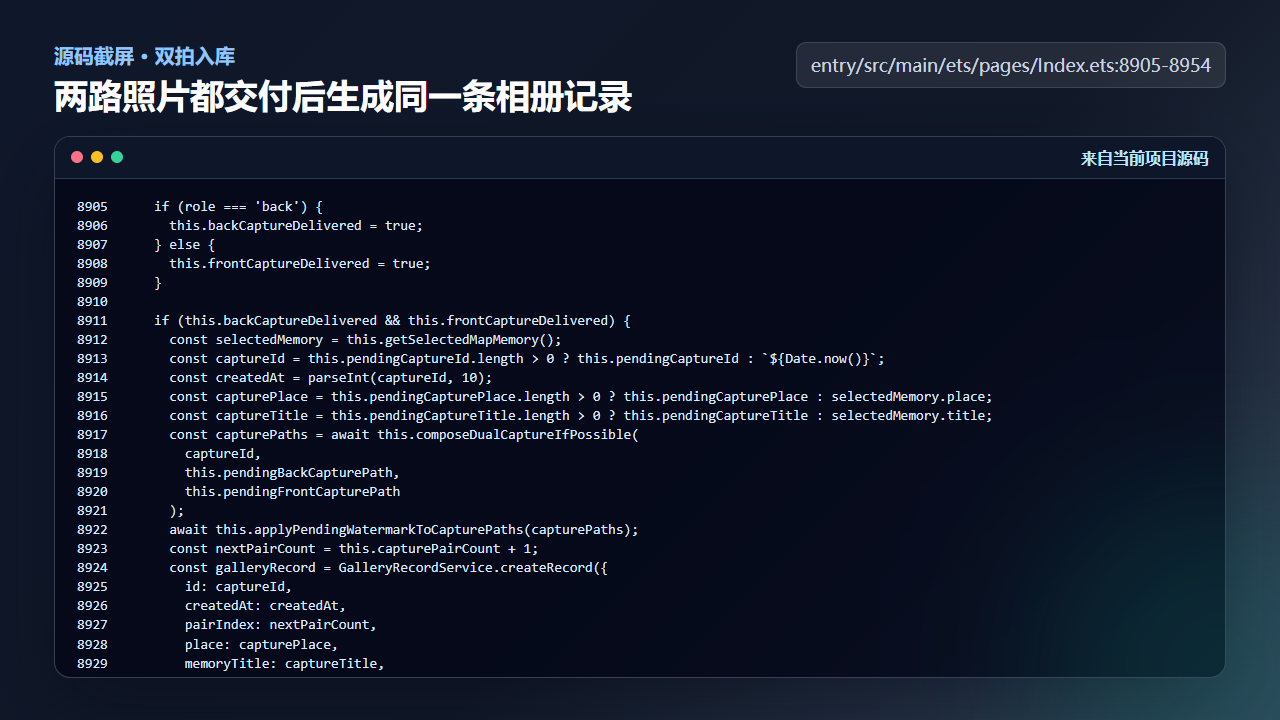Click line number 8905
1280x720 pixels.
(x=92, y=206)
